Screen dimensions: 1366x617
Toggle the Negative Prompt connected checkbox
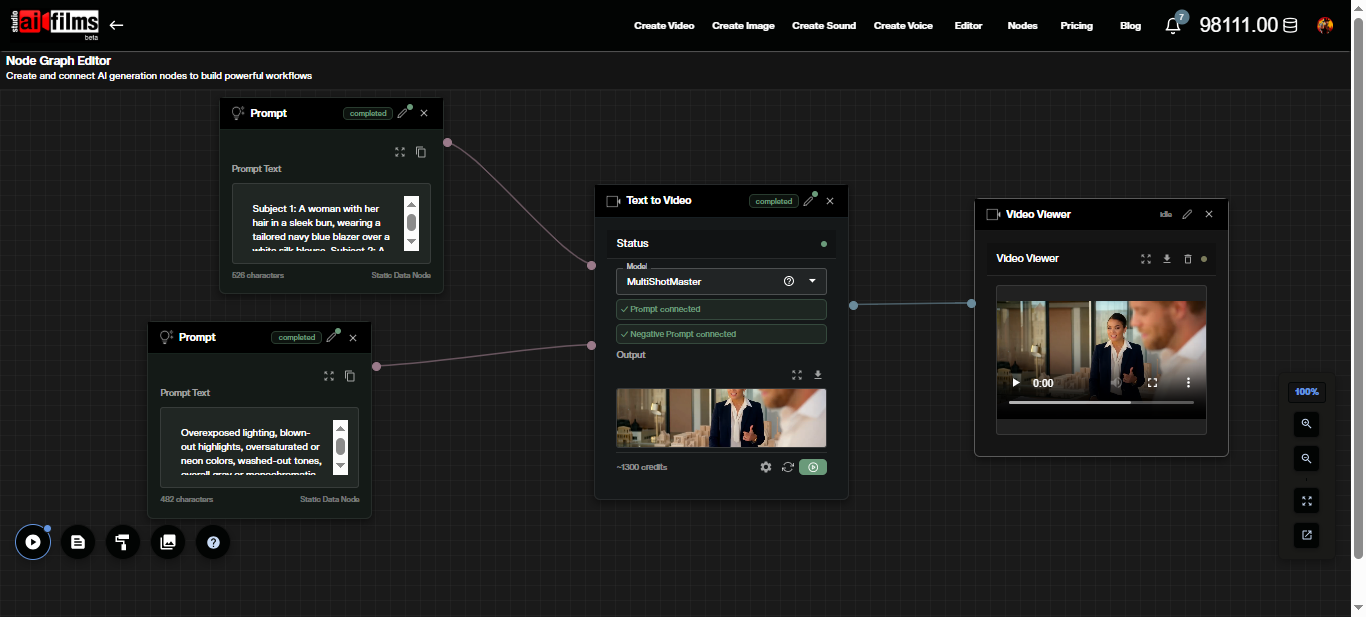click(721, 333)
